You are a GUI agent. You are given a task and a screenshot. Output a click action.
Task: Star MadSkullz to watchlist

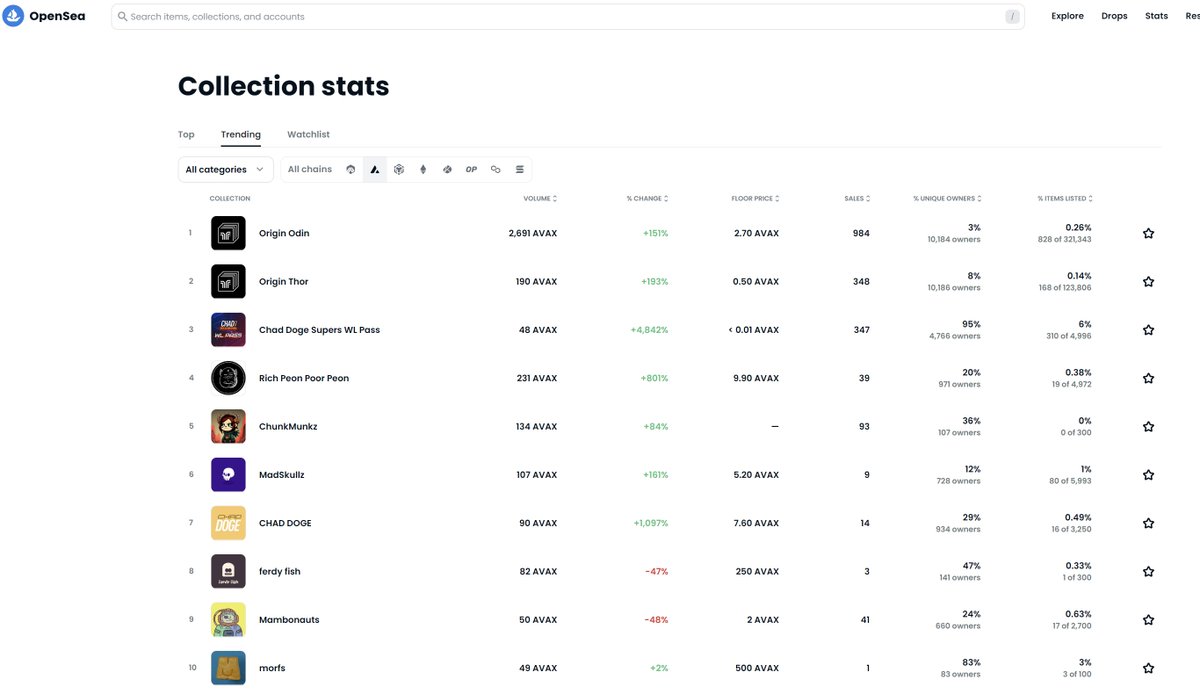coord(1148,475)
